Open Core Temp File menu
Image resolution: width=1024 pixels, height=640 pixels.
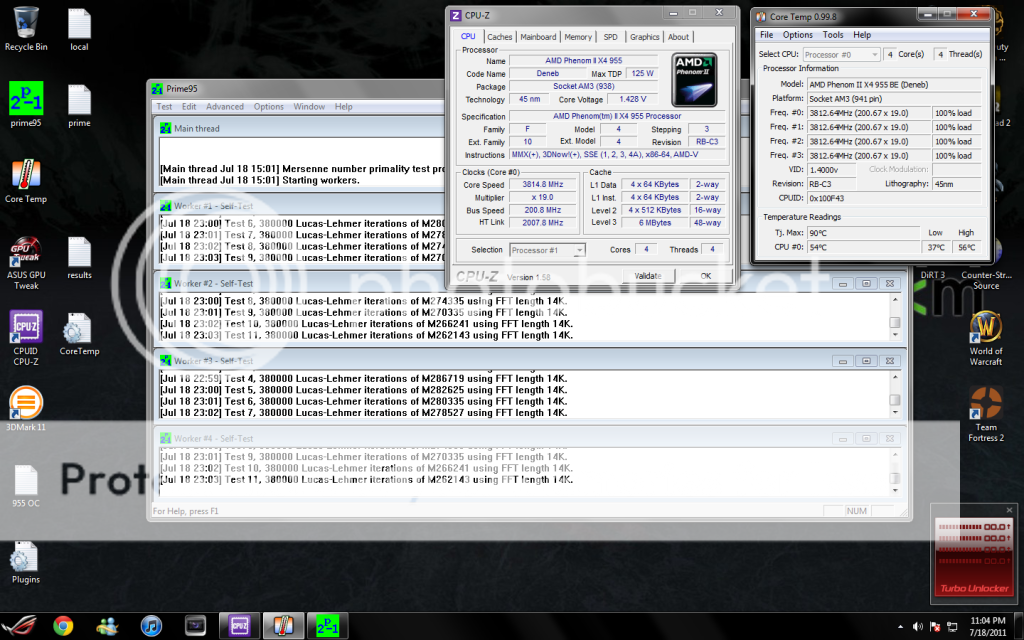767,35
